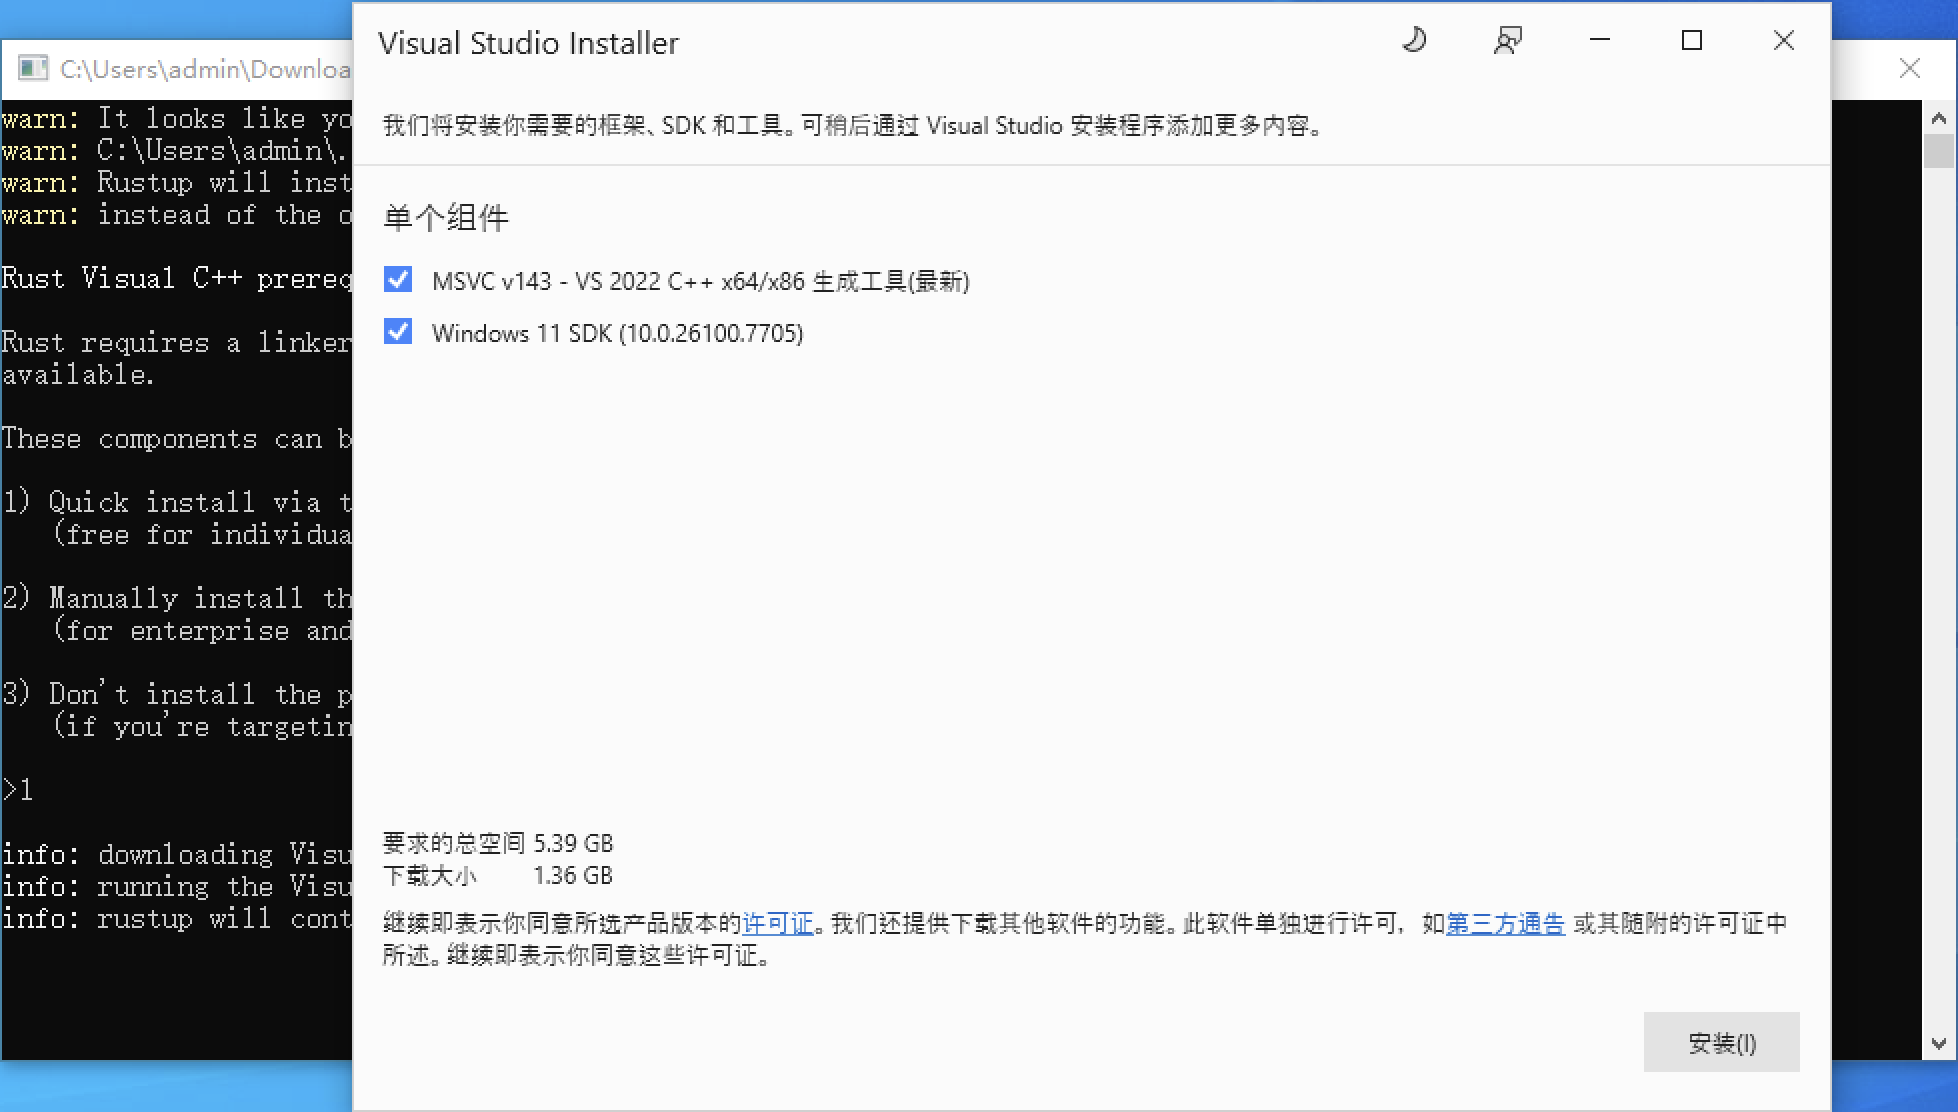Uncheck Windows 11 SDK checkbox
This screenshot has height=1112, width=1958.
[x=398, y=331]
